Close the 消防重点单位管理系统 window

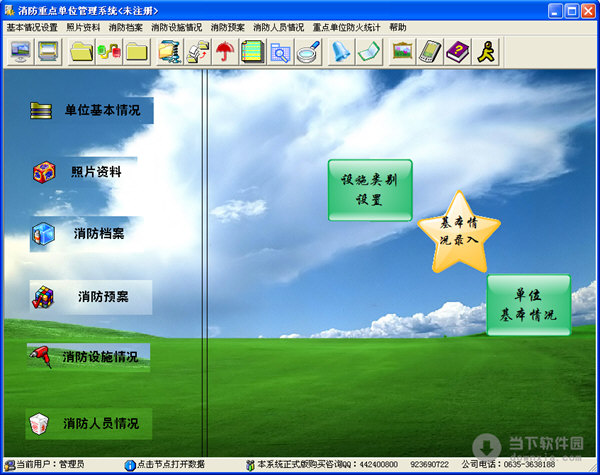pos(589,11)
